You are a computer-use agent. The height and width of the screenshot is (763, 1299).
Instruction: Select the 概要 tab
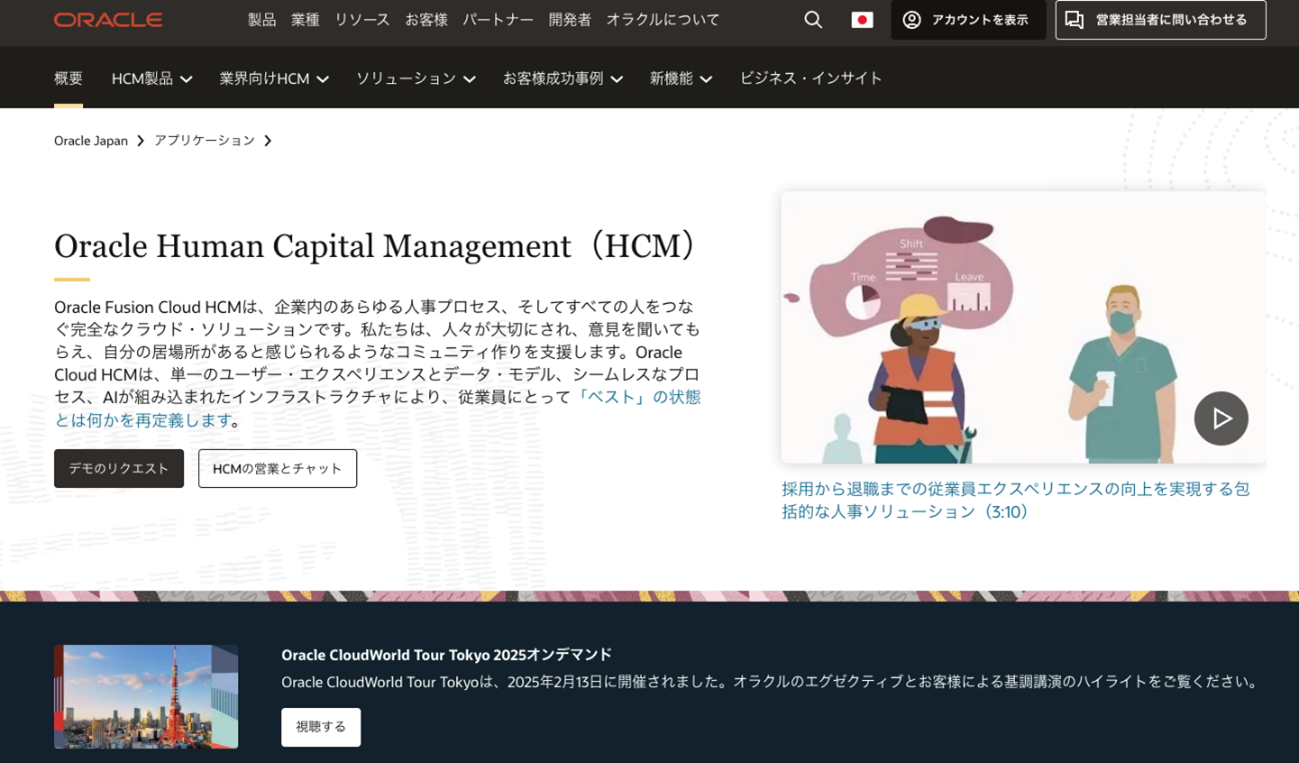tap(68, 78)
